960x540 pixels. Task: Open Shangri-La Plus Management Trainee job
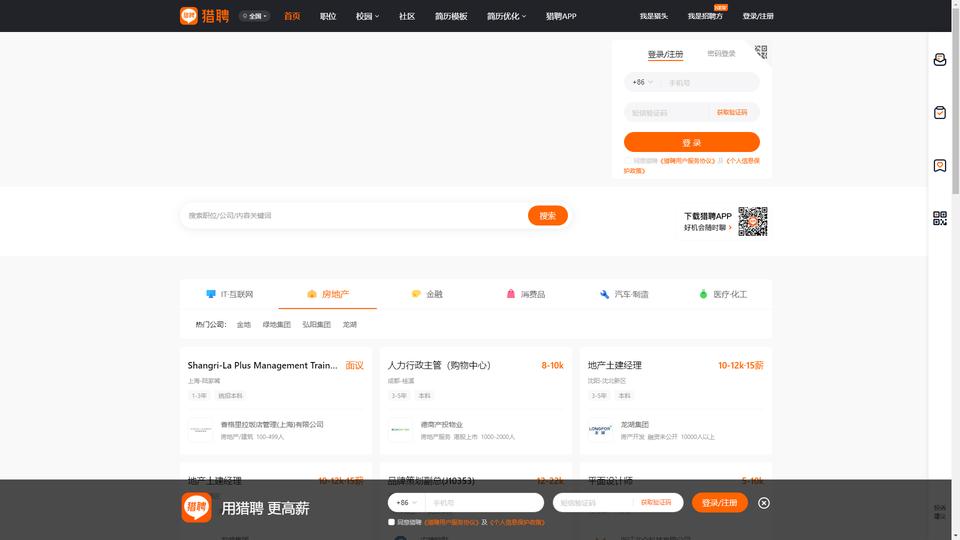[x=263, y=365]
